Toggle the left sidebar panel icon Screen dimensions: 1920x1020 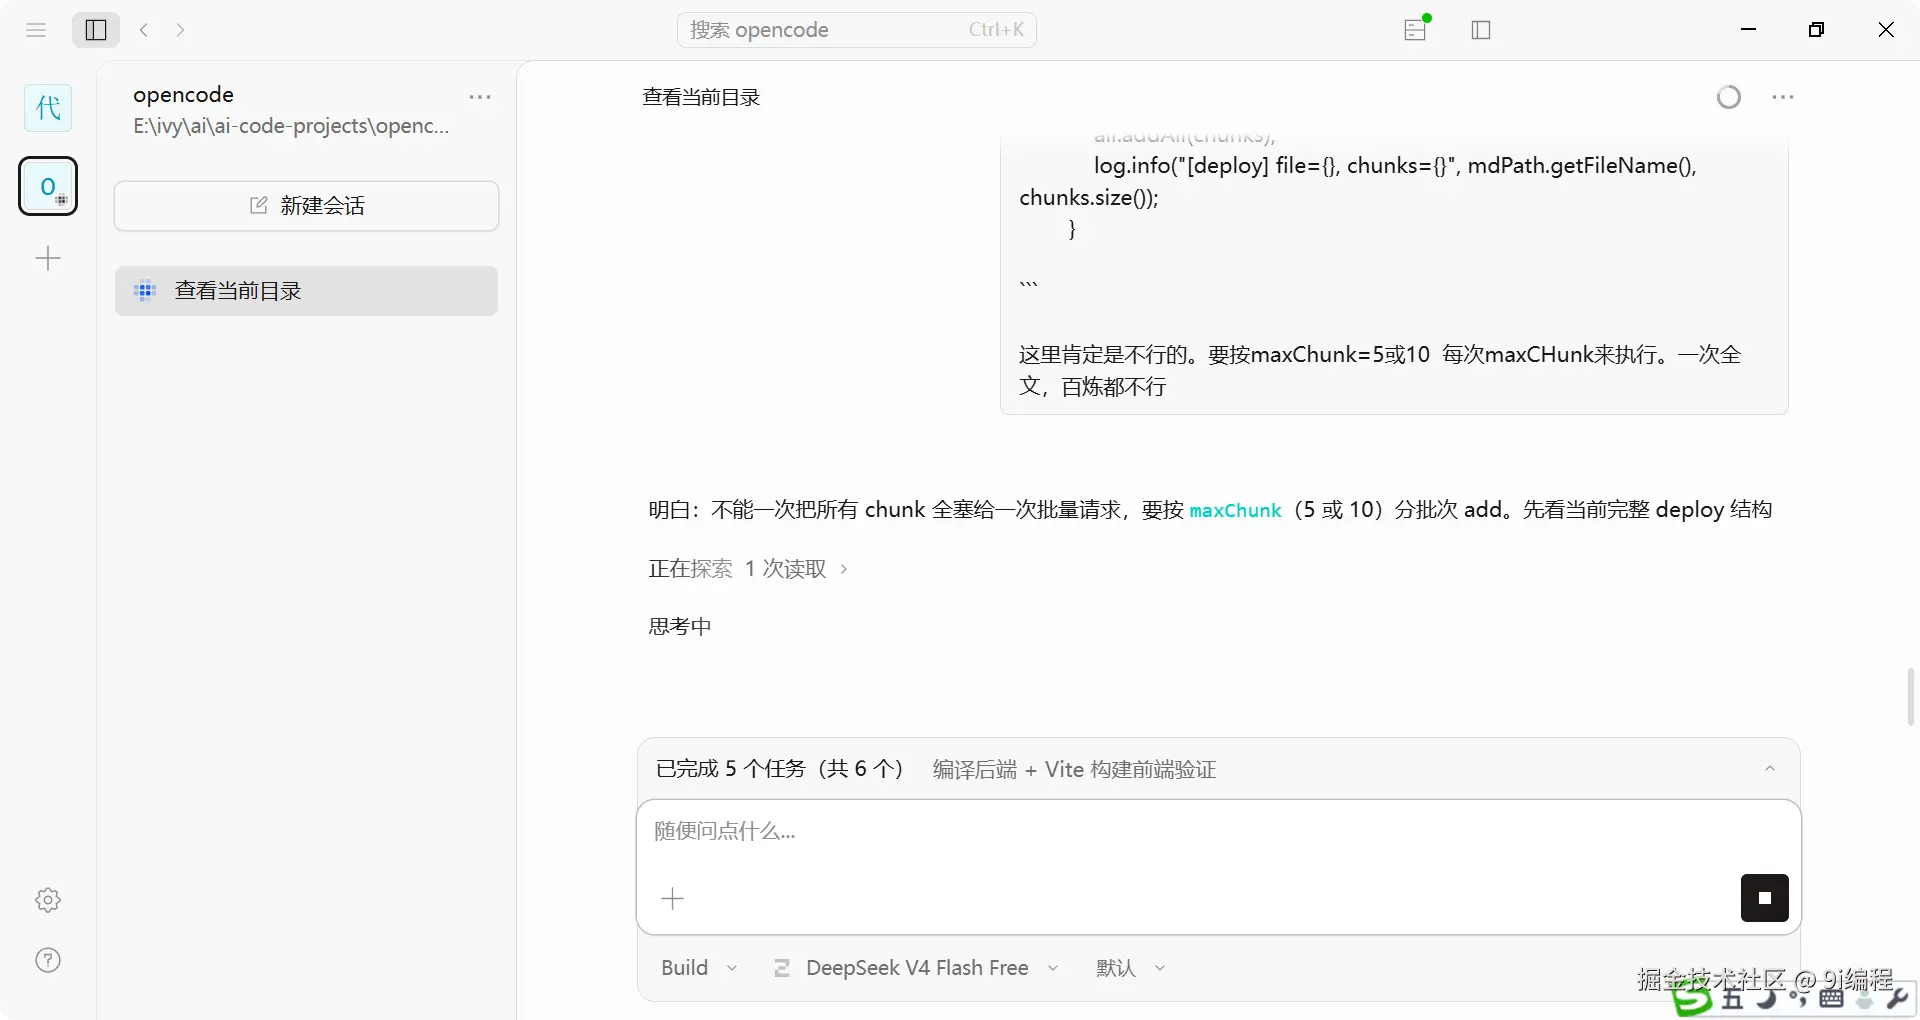click(96, 30)
